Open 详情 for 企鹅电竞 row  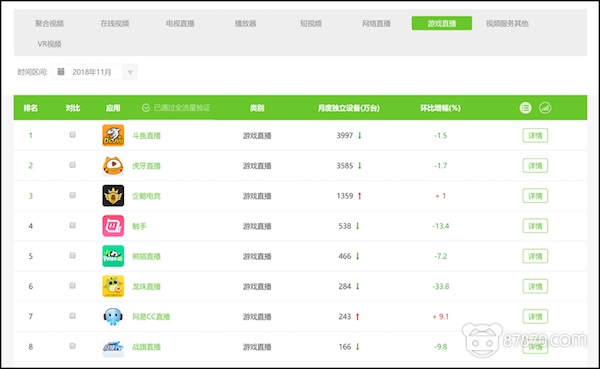(535, 196)
